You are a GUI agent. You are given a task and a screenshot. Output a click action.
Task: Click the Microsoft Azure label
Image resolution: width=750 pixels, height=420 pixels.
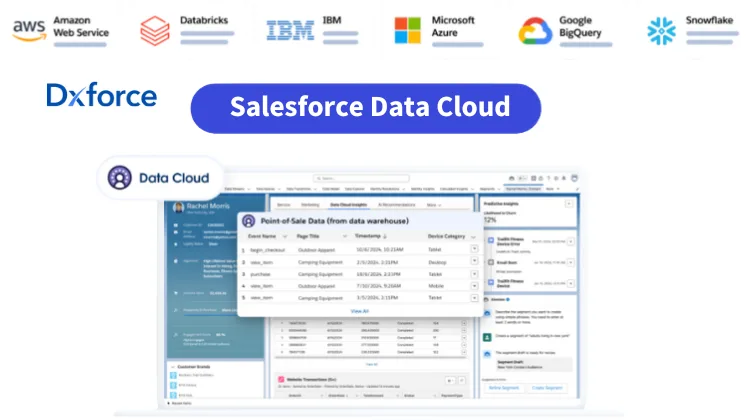coord(453,26)
